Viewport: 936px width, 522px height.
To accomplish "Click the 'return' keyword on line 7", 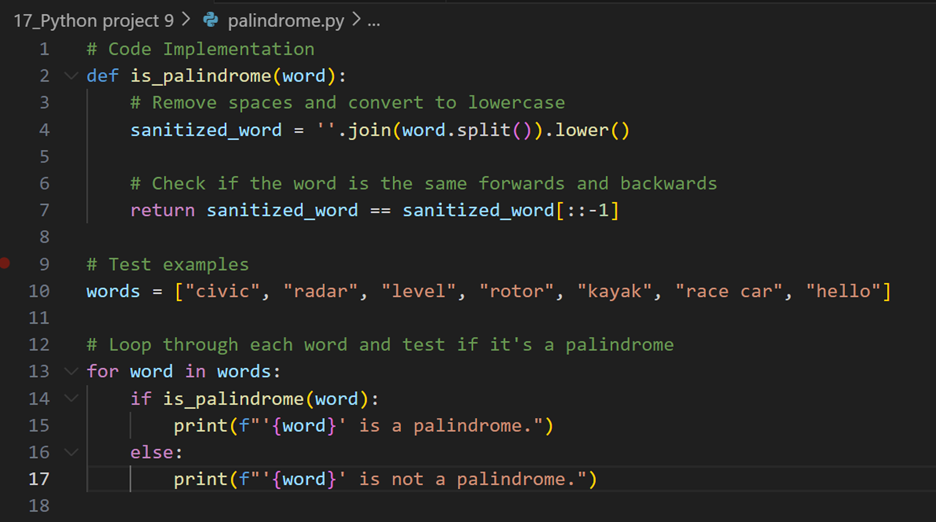I will tap(162, 210).
